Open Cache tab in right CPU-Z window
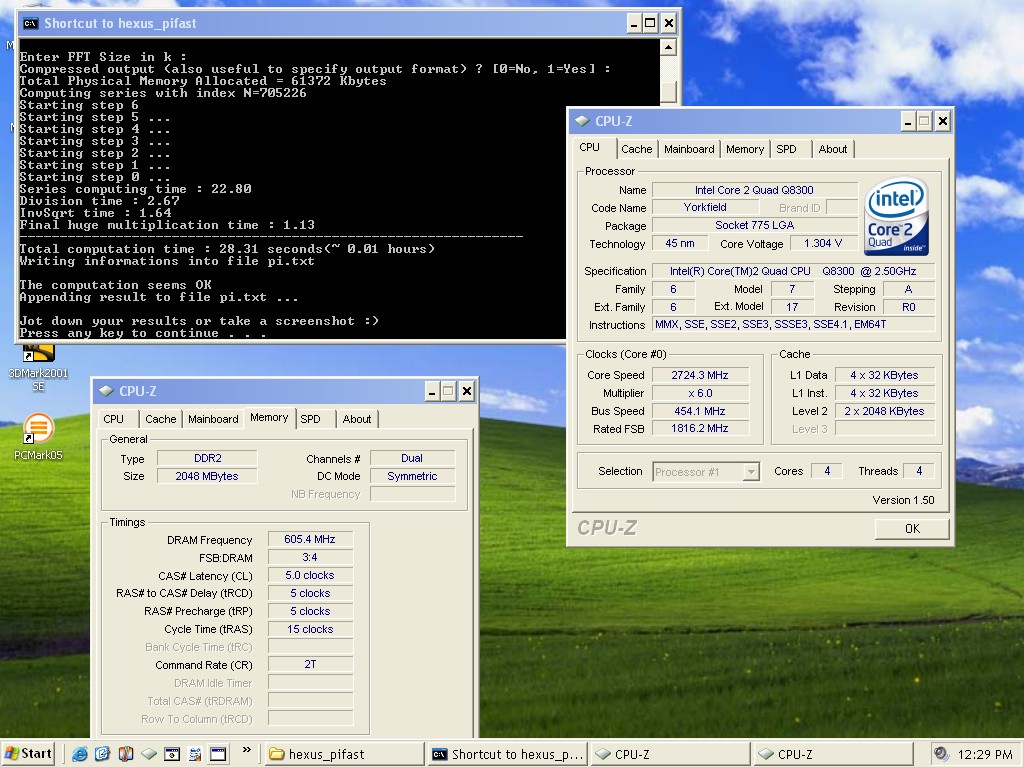Image resolution: width=1024 pixels, height=768 pixels. point(637,149)
